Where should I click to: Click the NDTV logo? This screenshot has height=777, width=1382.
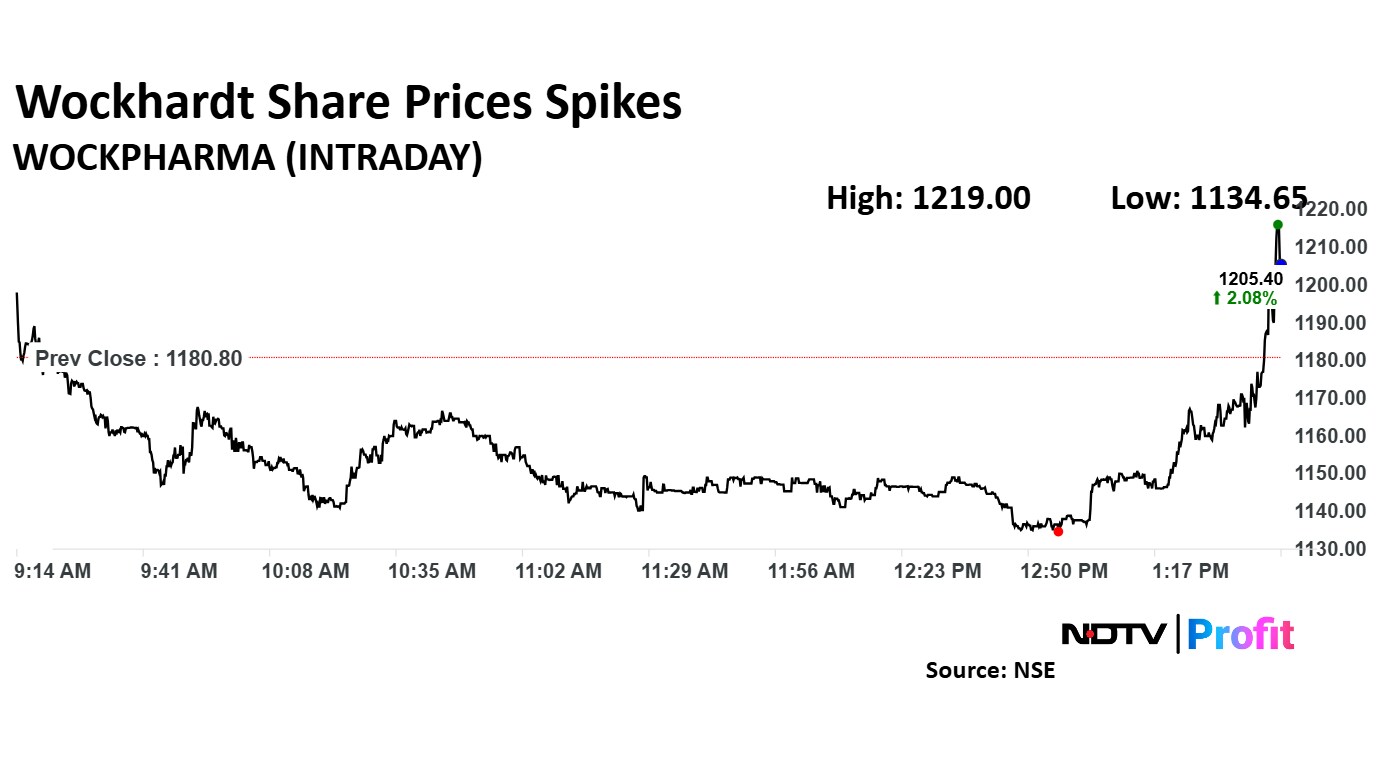tap(1113, 634)
